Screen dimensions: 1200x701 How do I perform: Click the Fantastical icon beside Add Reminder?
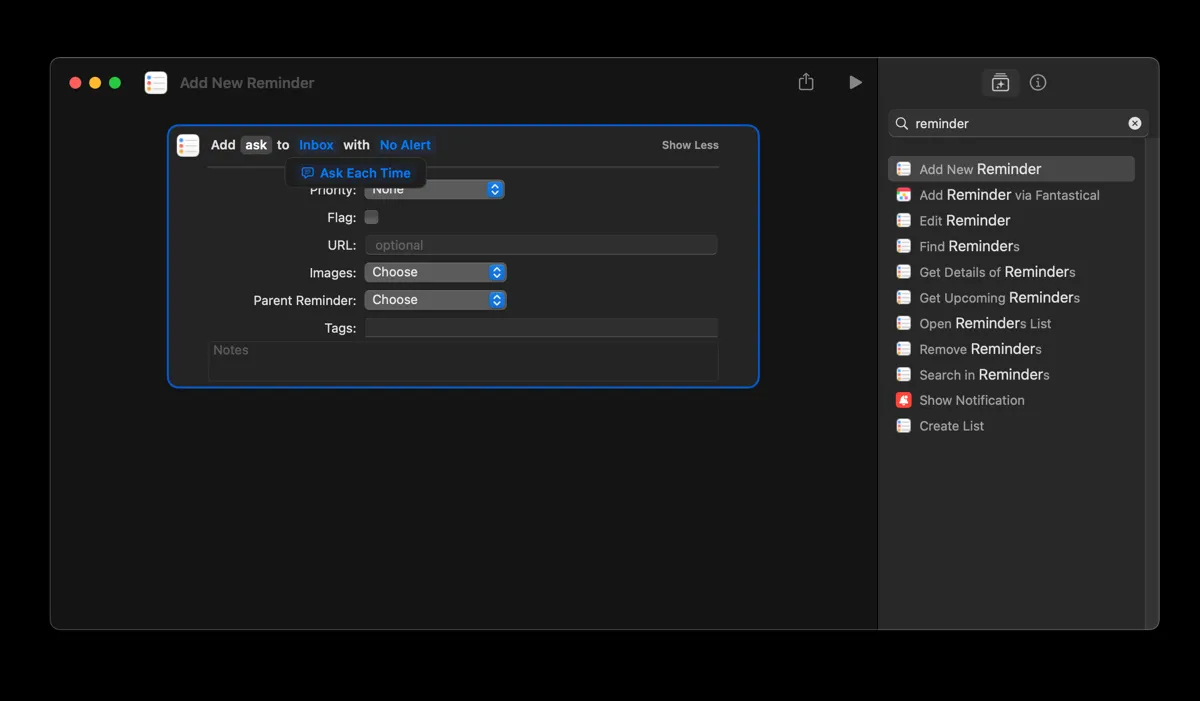(x=903, y=195)
